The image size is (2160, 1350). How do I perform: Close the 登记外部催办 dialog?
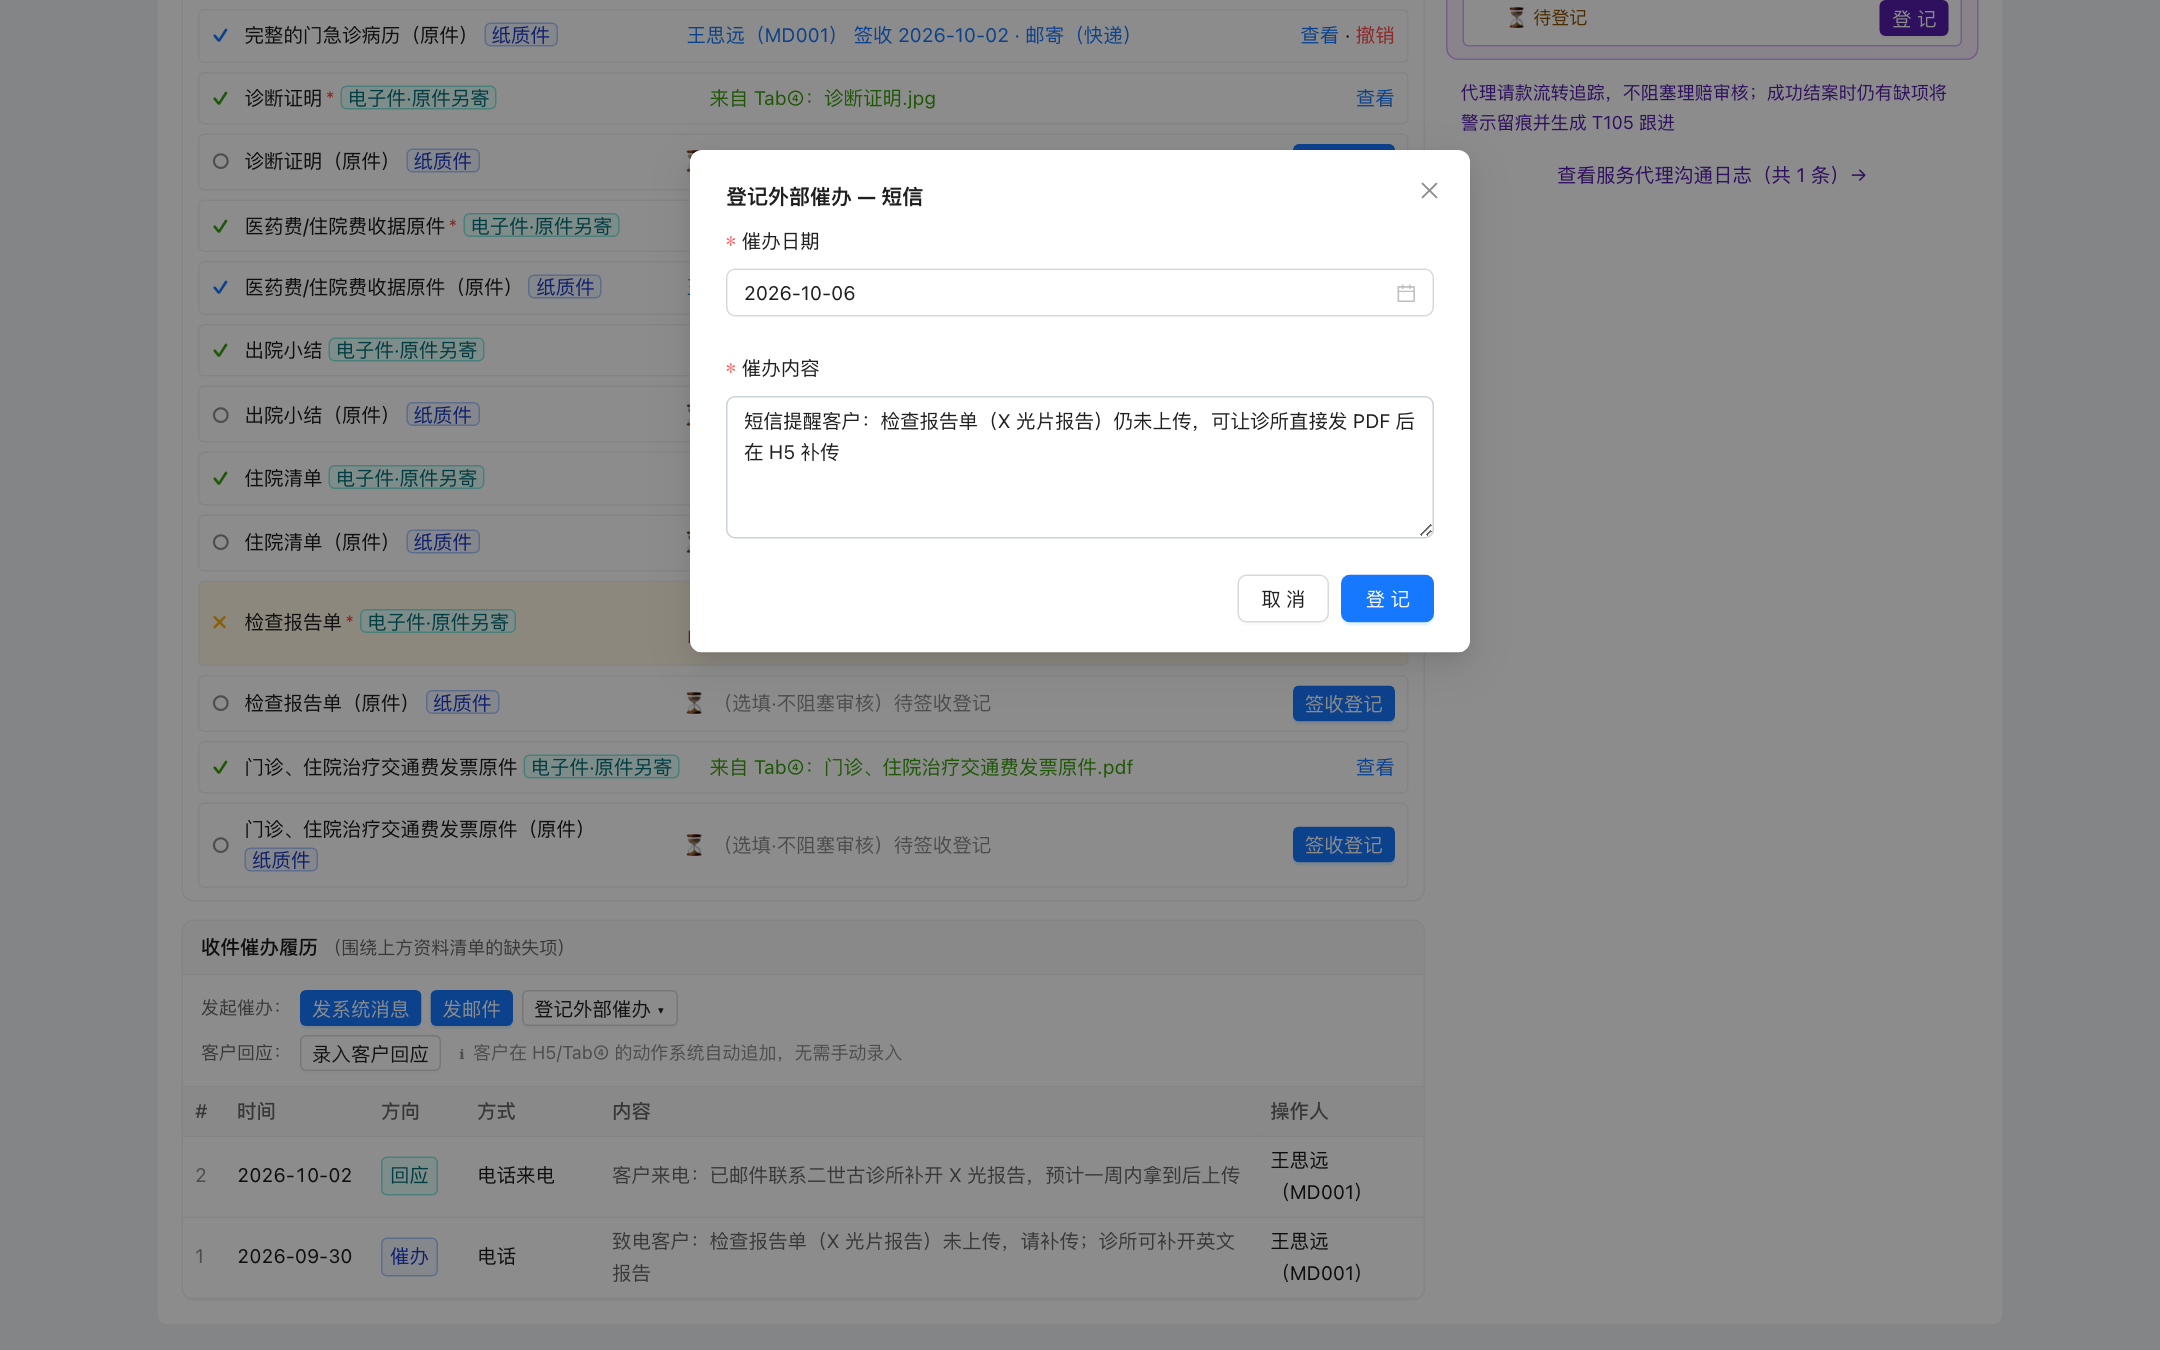pyautogui.click(x=1429, y=190)
